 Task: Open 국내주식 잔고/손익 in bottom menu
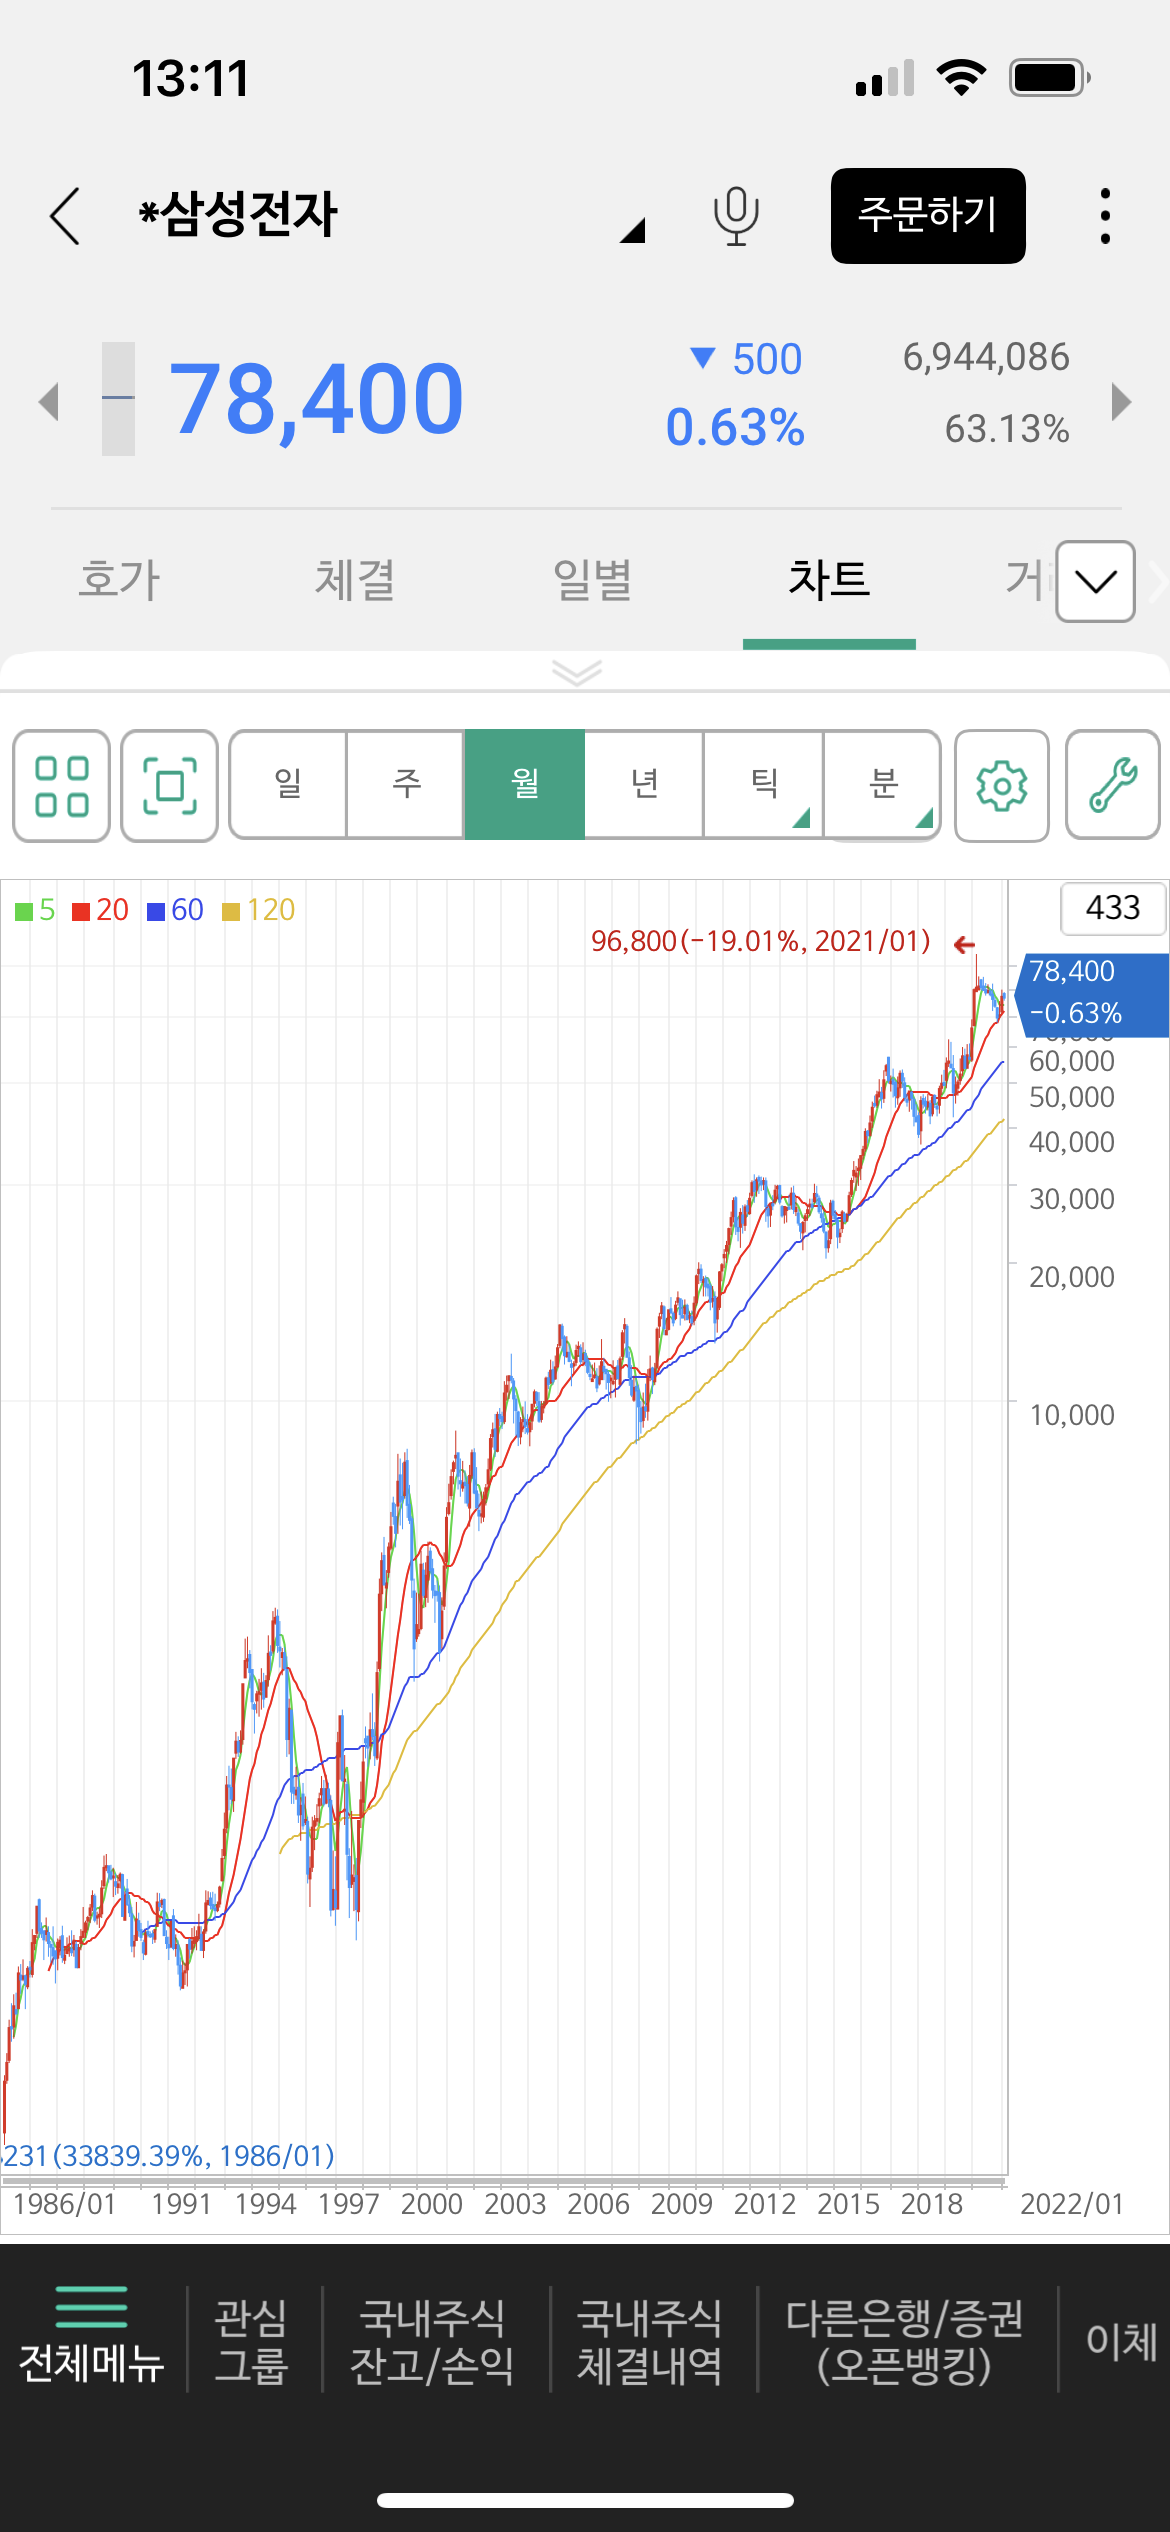(x=432, y=2341)
